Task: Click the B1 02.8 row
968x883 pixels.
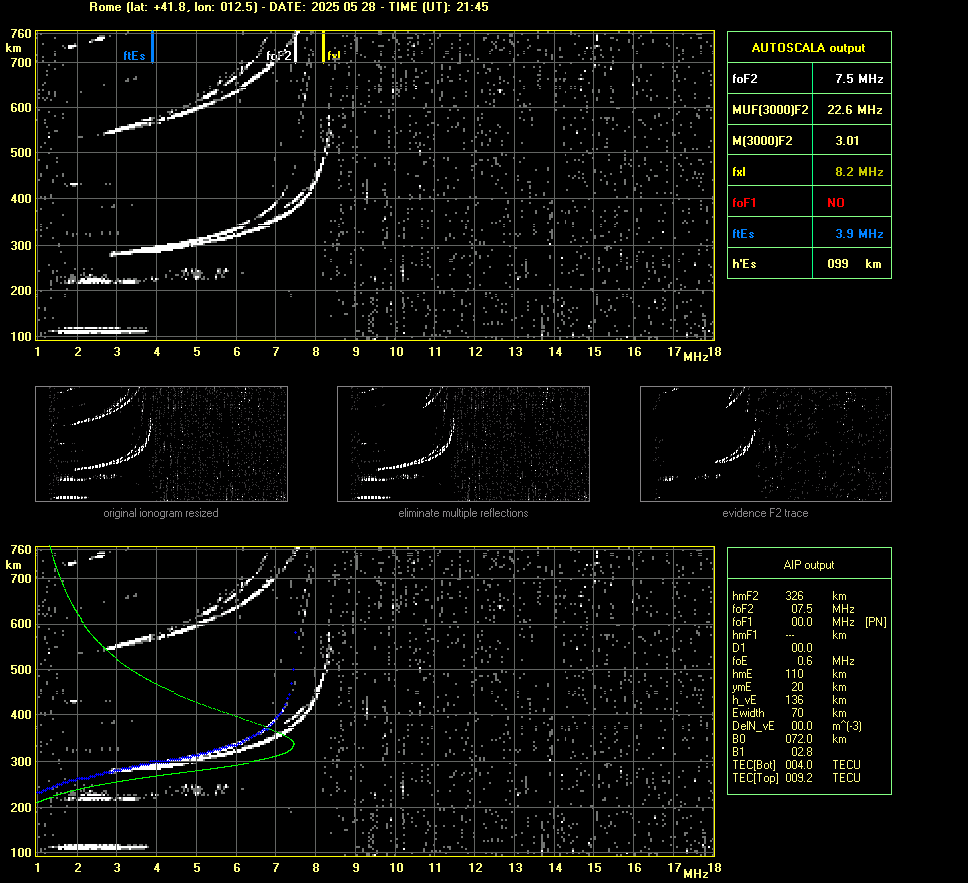Action: [x=772, y=751]
